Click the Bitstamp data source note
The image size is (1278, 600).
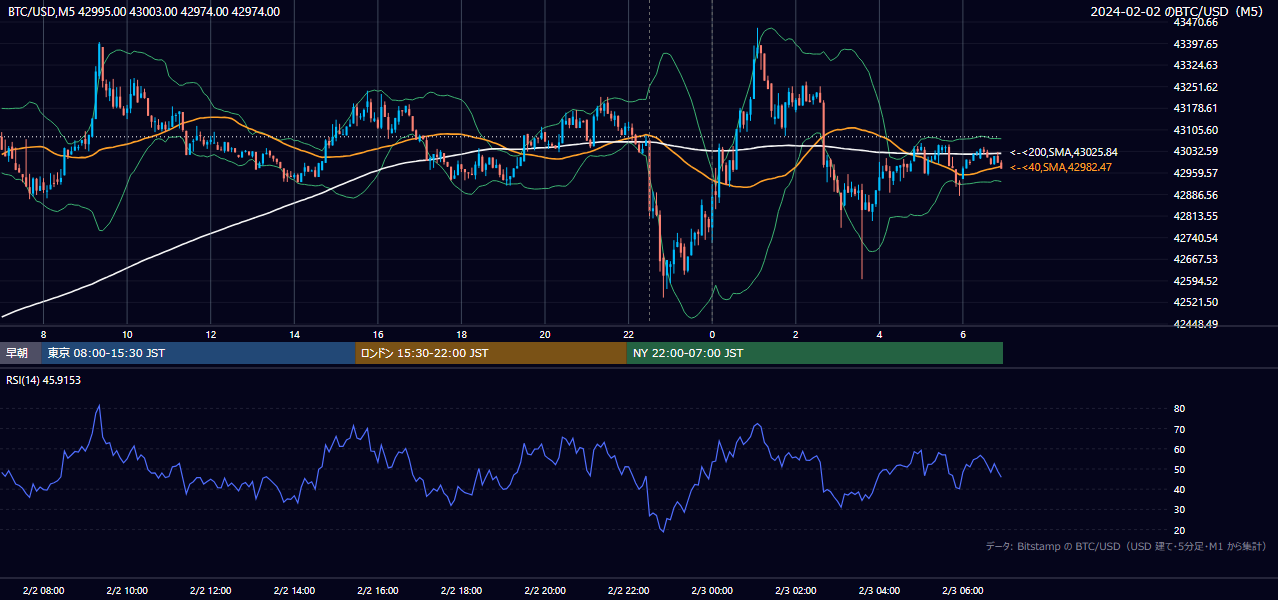[1126, 546]
